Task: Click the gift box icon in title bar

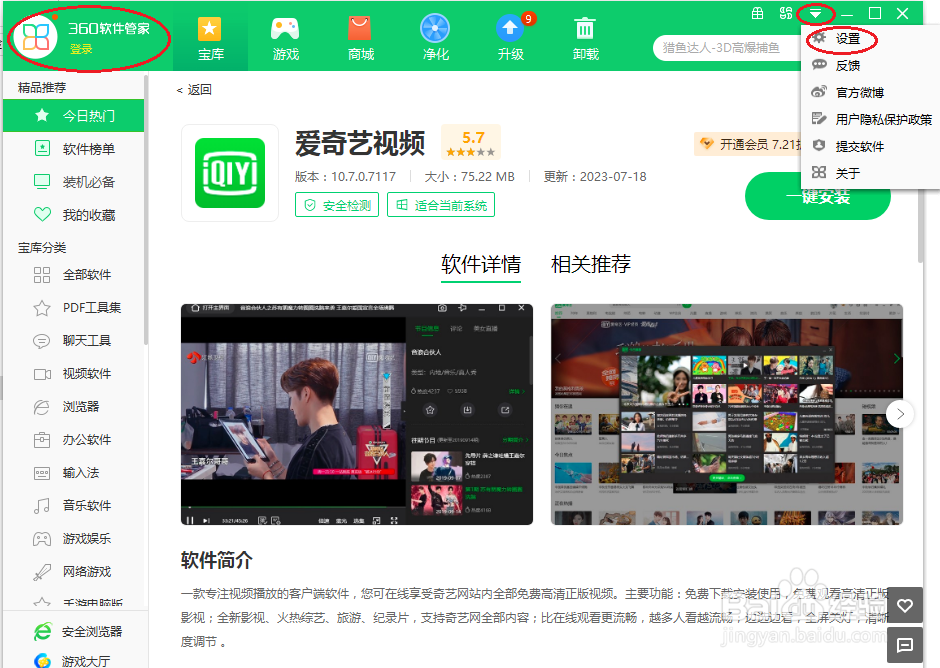Action: click(758, 13)
